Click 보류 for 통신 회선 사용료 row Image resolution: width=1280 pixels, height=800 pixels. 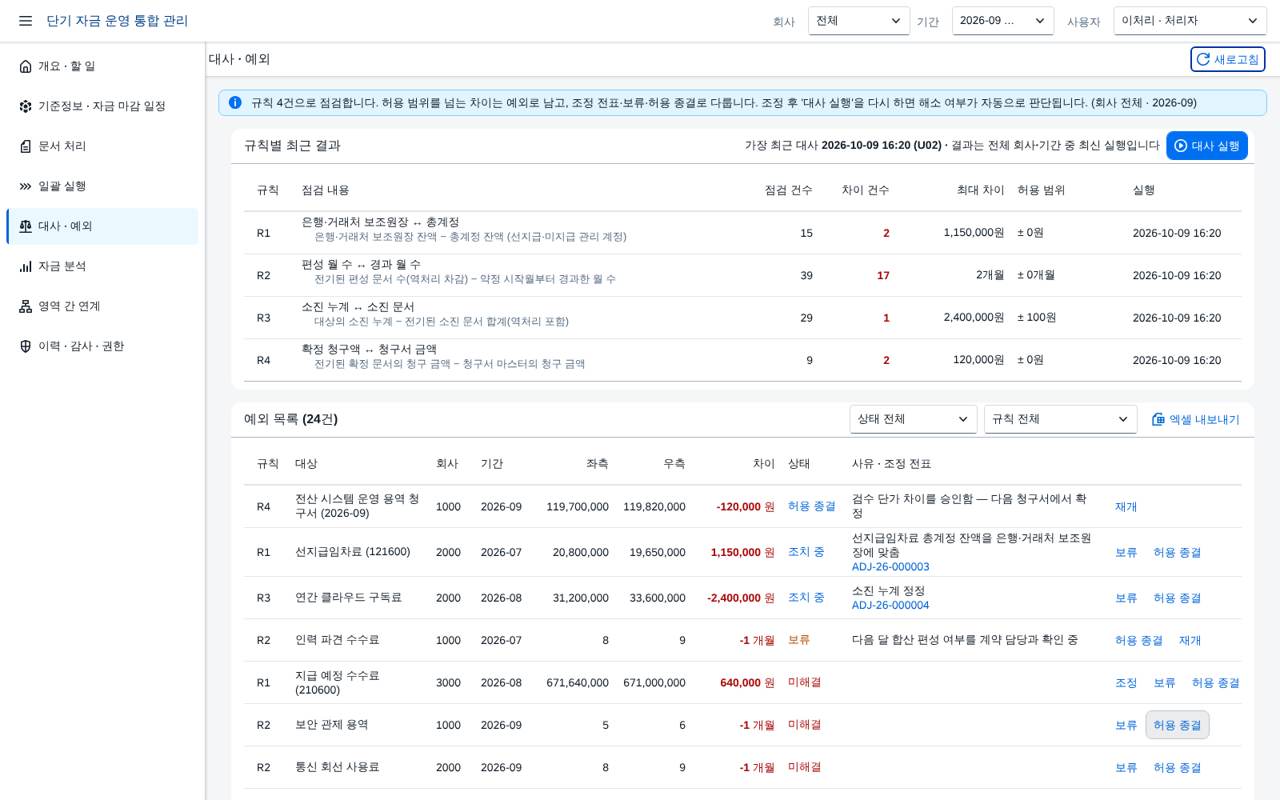1126,768
